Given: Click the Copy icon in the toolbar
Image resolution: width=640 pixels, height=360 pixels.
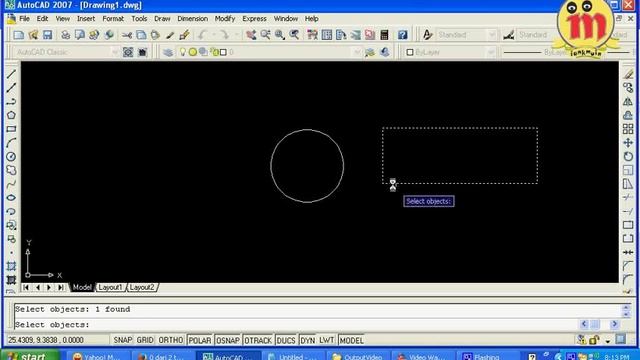Looking at the screenshot, I should click(x=141, y=35).
